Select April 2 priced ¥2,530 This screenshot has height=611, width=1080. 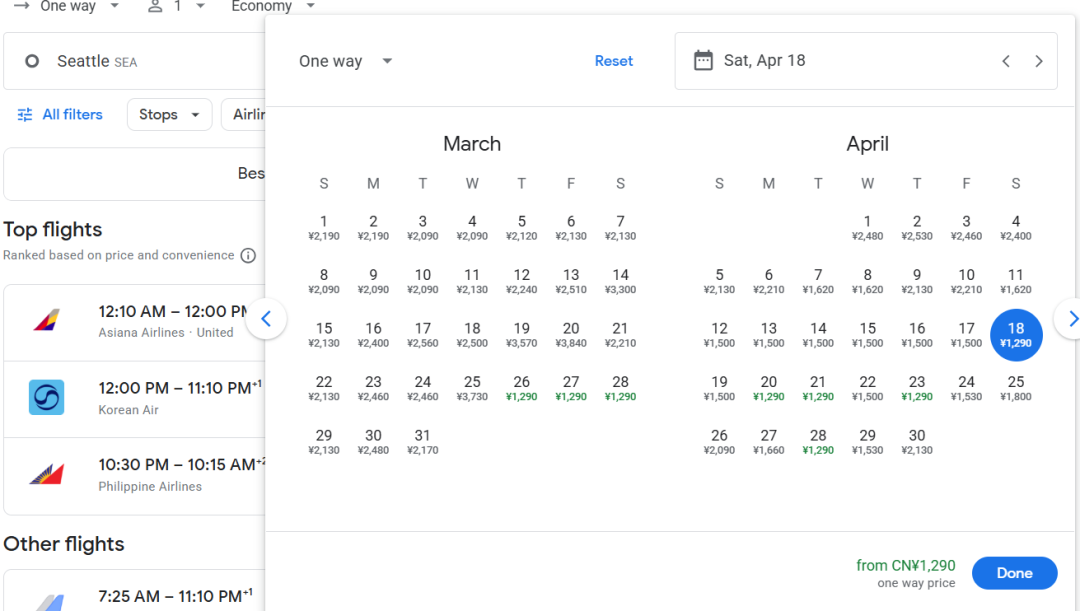pos(917,227)
